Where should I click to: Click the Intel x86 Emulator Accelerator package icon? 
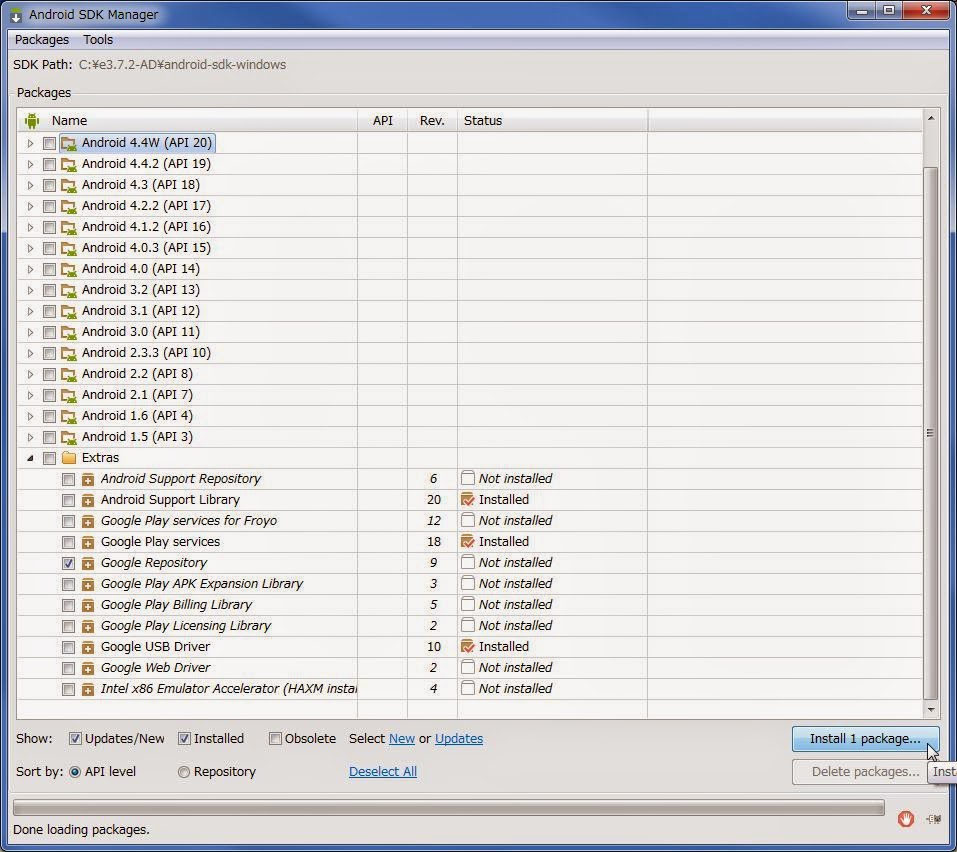tap(88, 690)
